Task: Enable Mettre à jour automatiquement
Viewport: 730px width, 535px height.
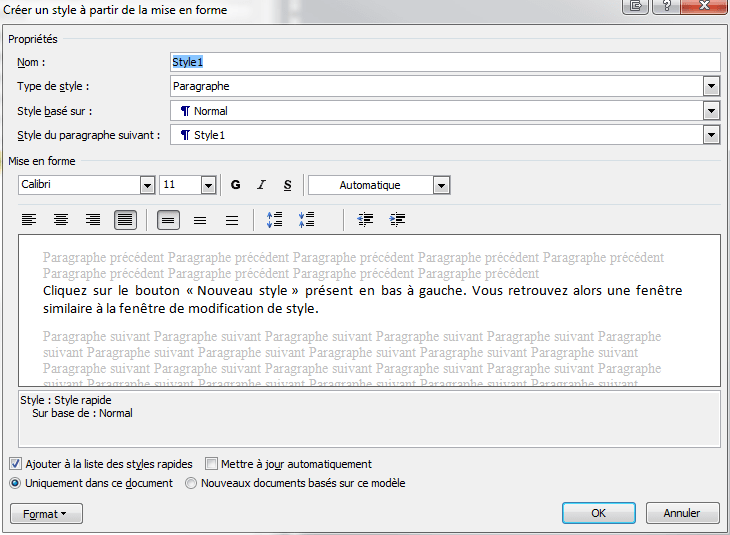Action: [211, 464]
